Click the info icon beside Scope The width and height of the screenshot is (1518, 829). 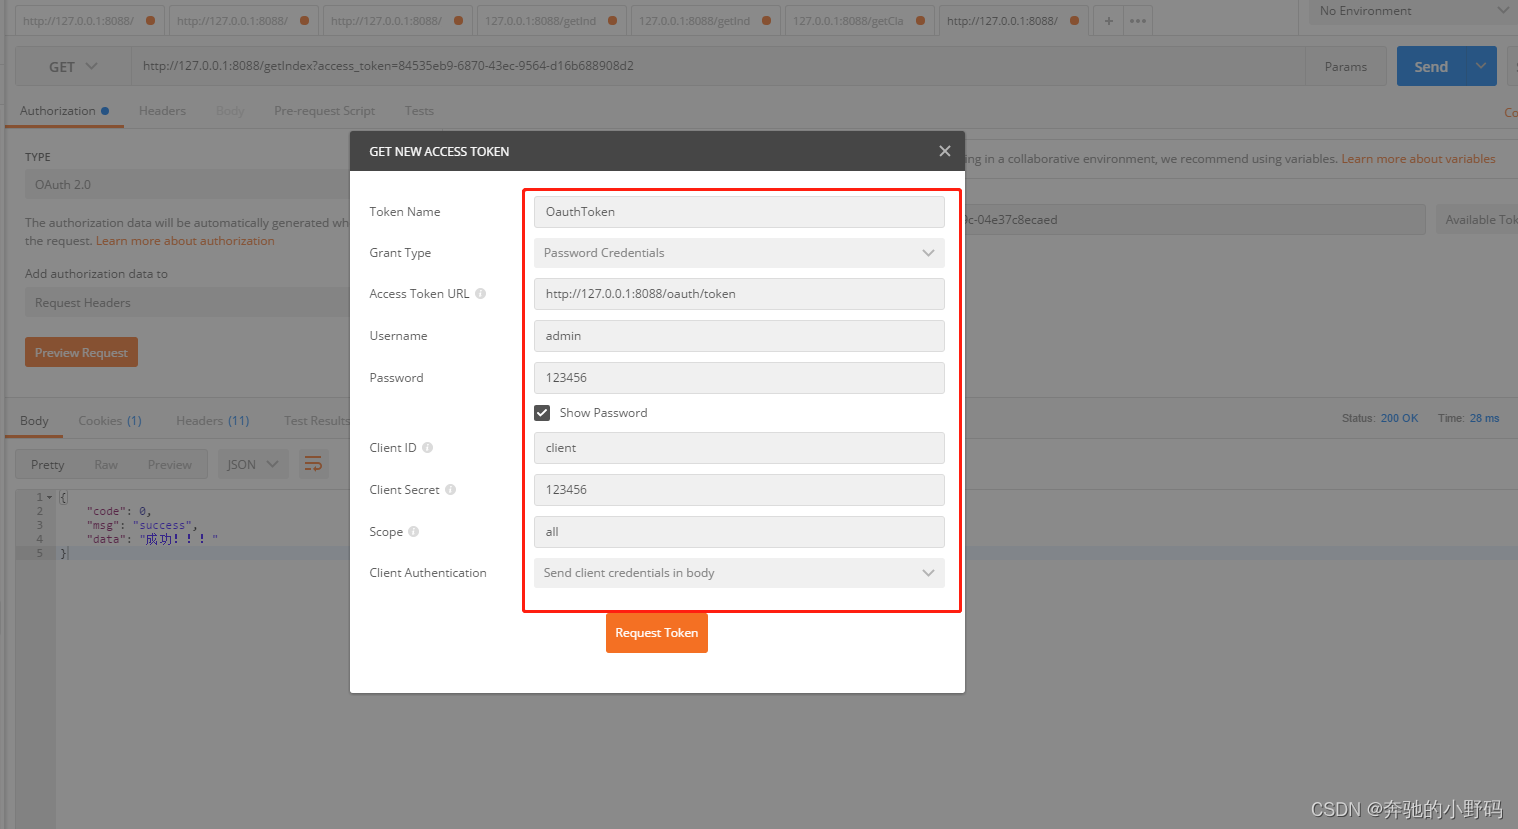coord(415,531)
